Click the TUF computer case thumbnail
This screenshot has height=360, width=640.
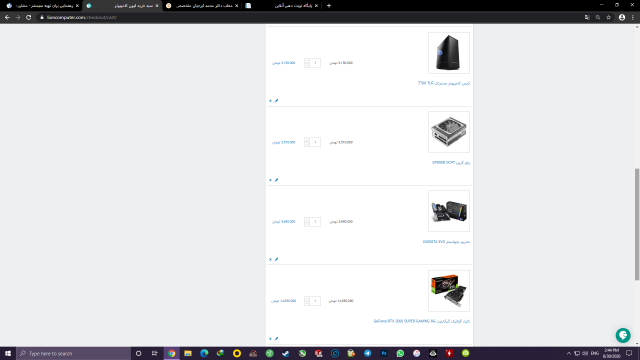tap(449, 53)
